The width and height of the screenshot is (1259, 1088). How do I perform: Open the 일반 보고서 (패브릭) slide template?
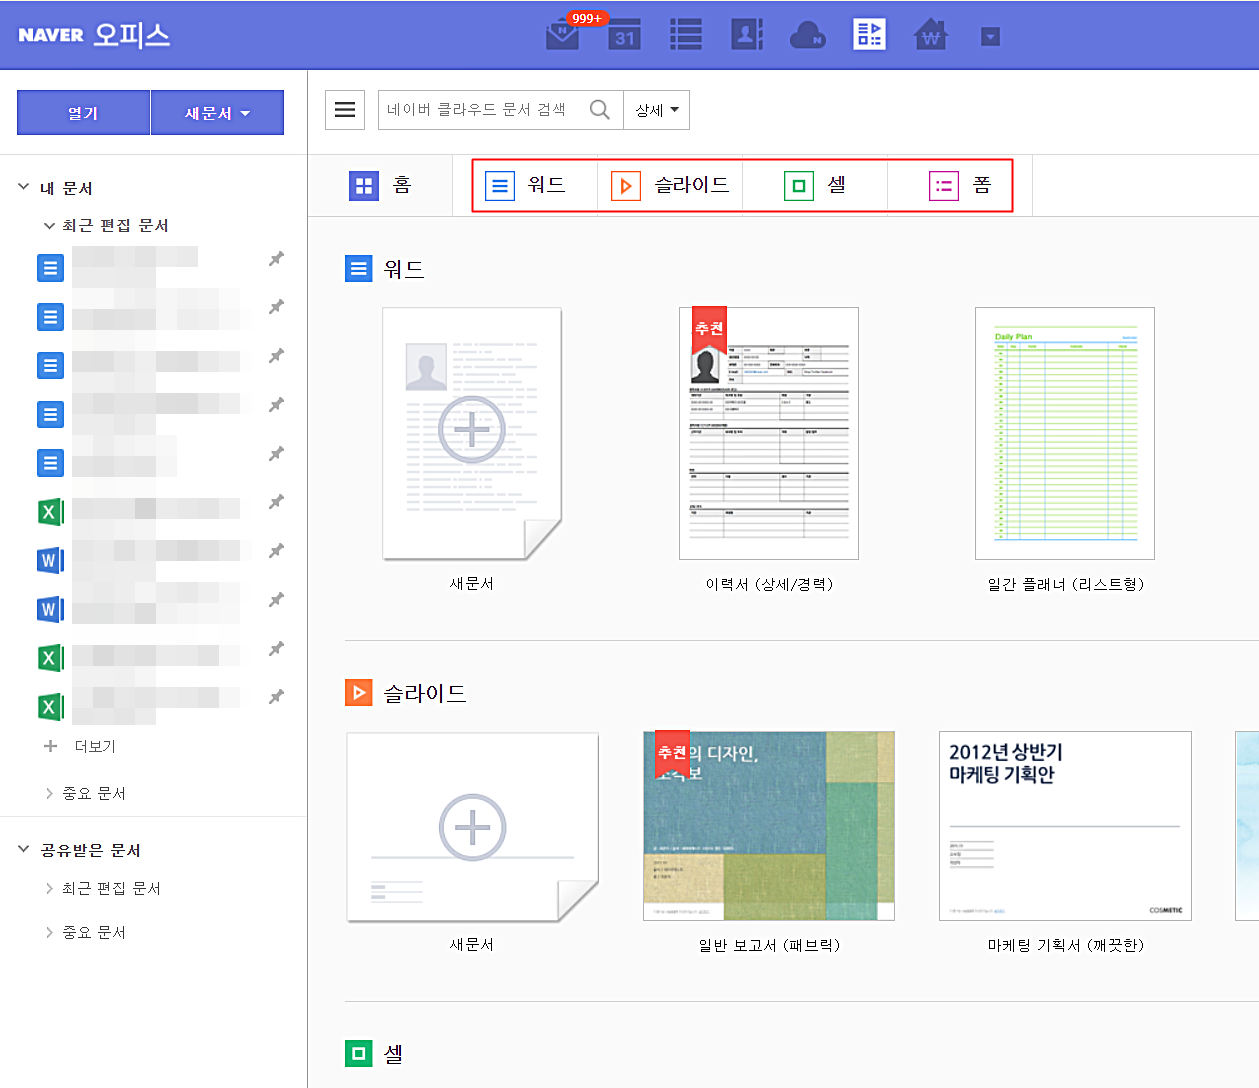point(769,826)
